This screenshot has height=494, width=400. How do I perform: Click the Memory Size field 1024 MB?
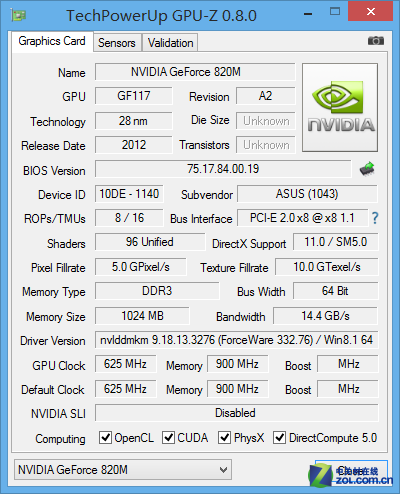coord(142,316)
